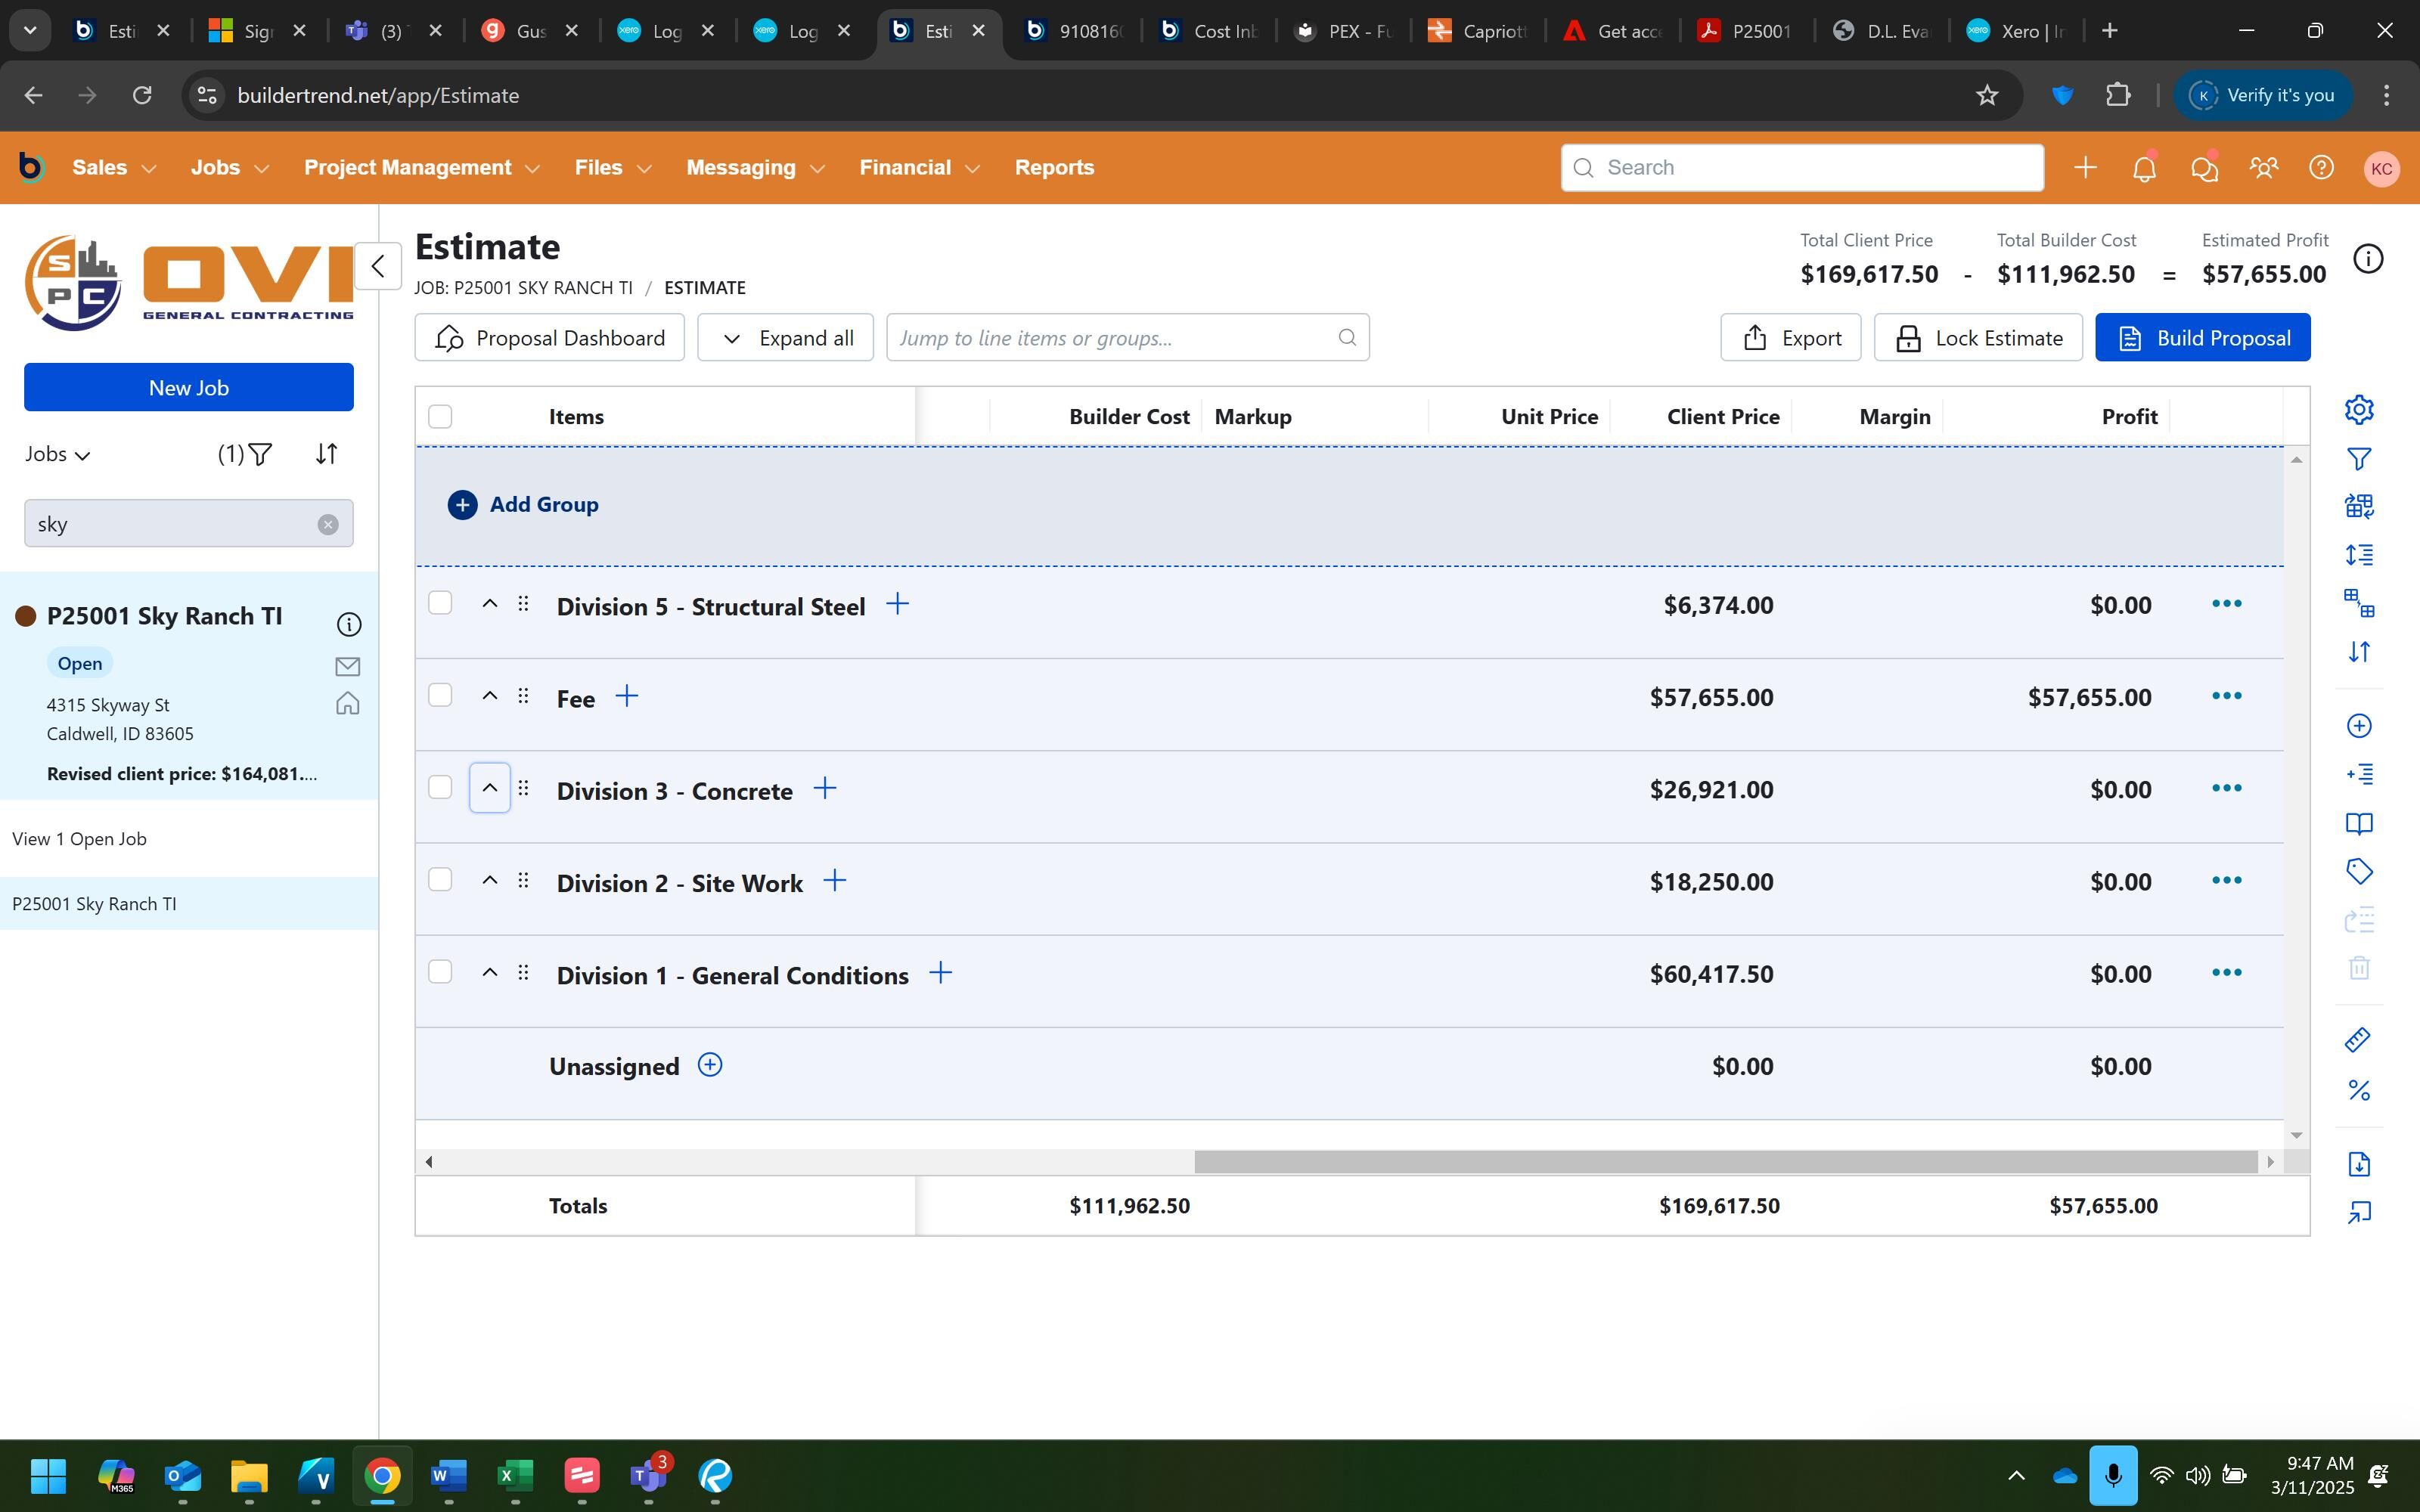Open the notifications bell icon
This screenshot has width=2420, height=1512.
[2143, 168]
